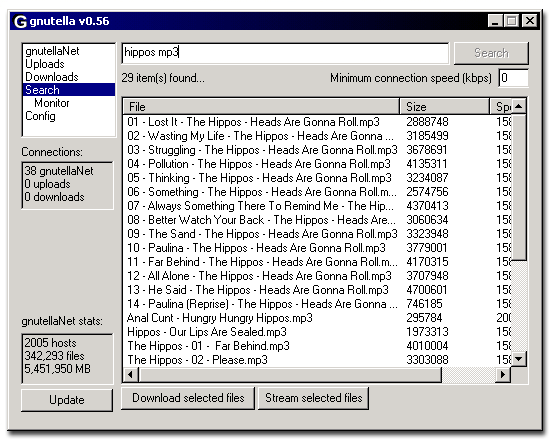
Task: Click the vertical scrollbar thumb in results
Action: click(x=519, y=187)
